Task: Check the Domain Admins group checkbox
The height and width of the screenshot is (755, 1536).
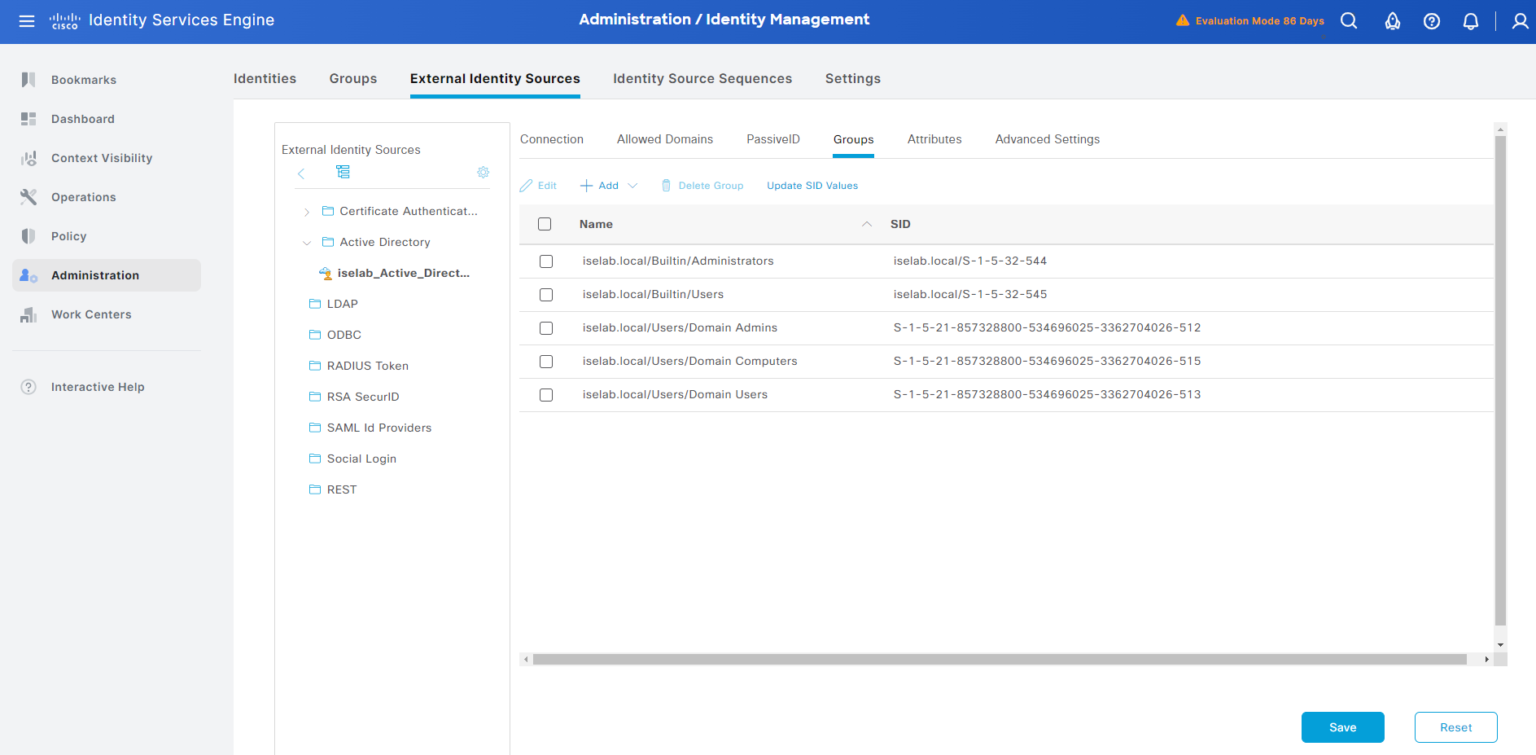Action: [546, 327]
